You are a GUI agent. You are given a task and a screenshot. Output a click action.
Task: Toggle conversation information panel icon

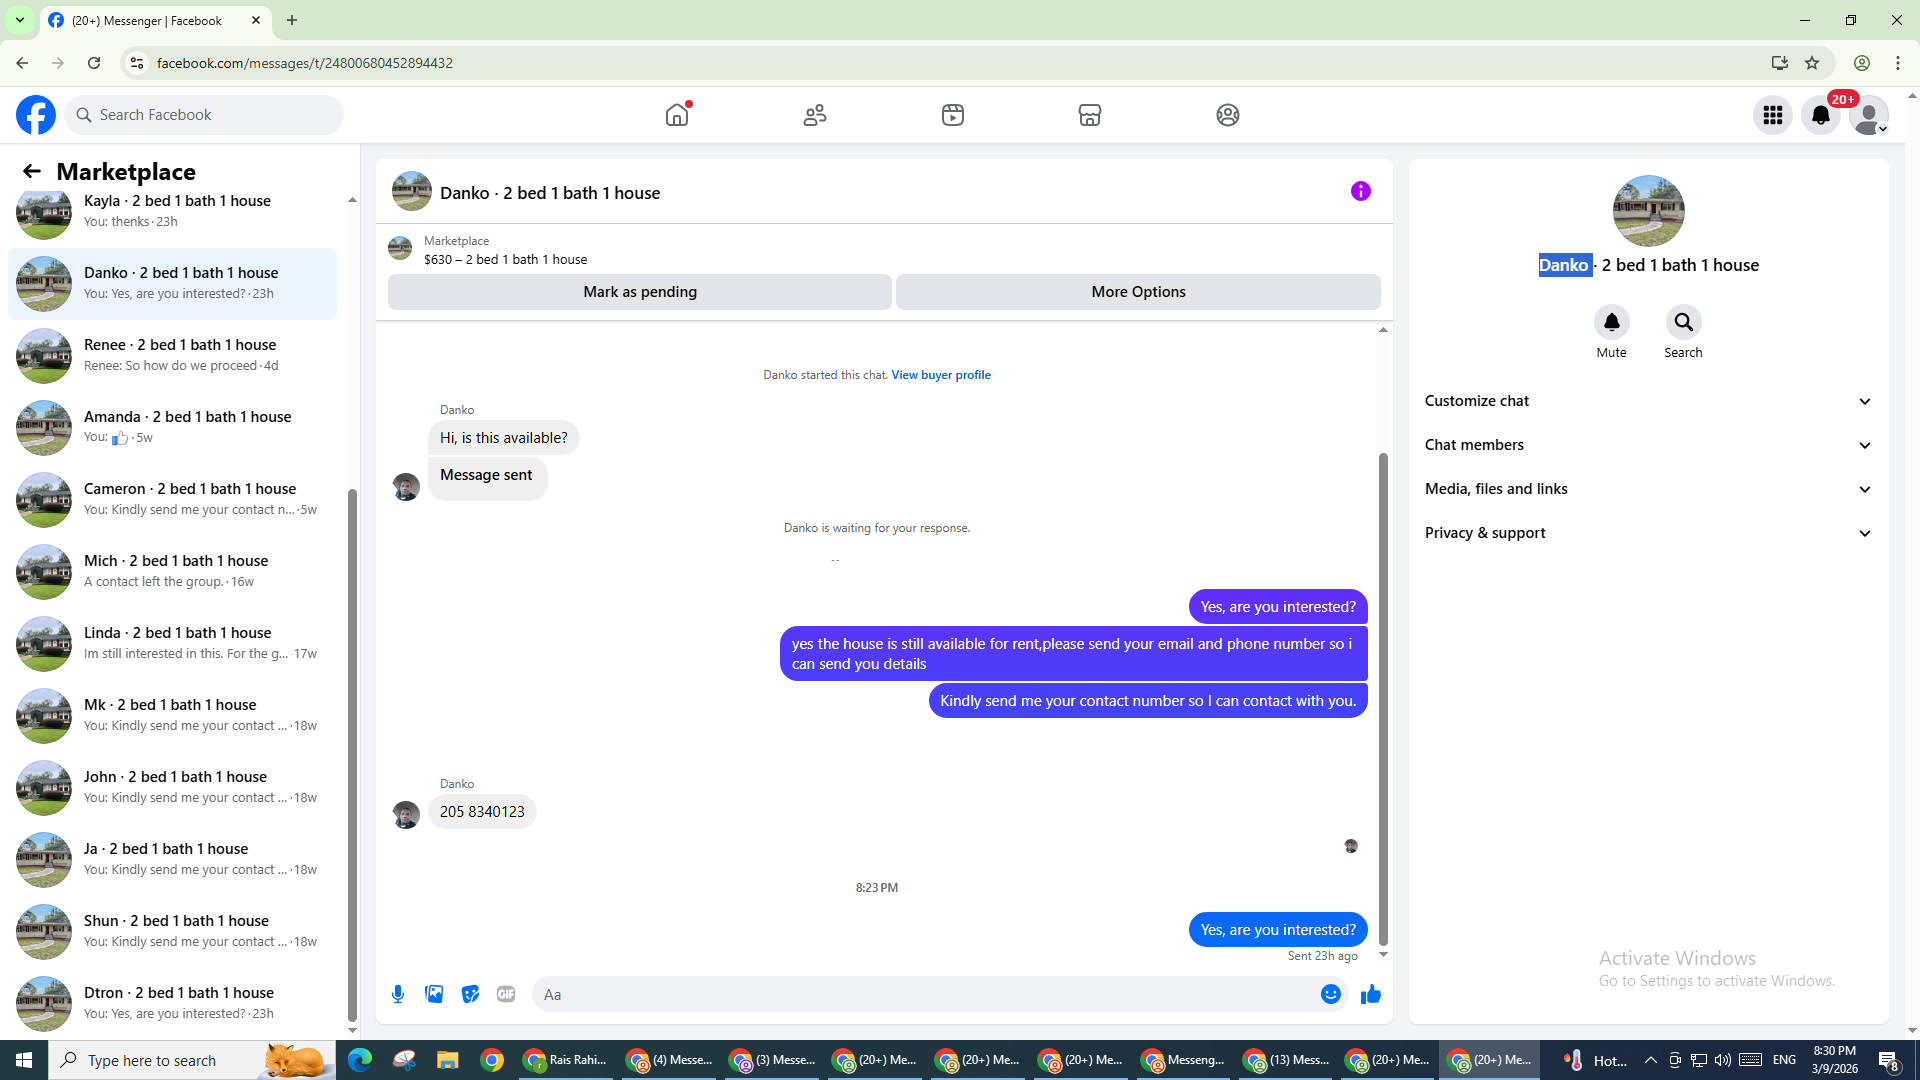coord(1360,191)
